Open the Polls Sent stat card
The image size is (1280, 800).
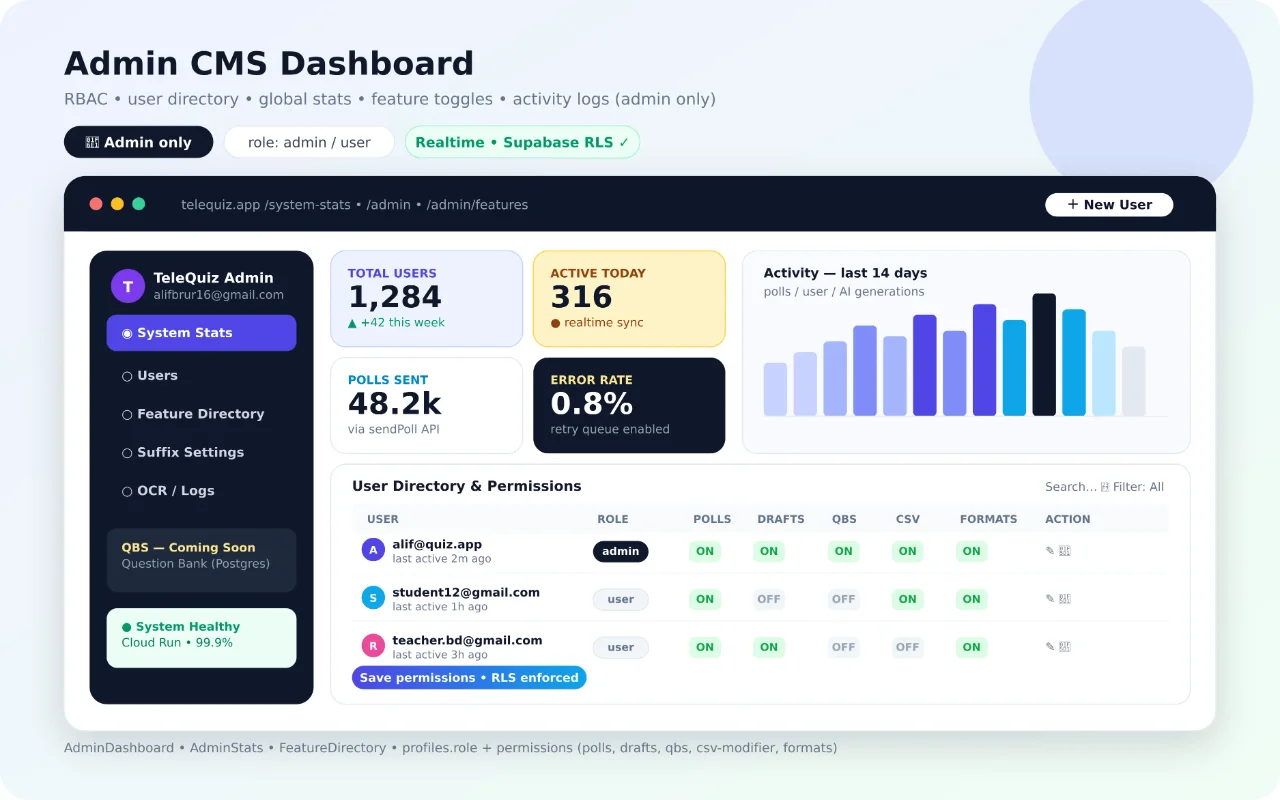click(427, 405)
